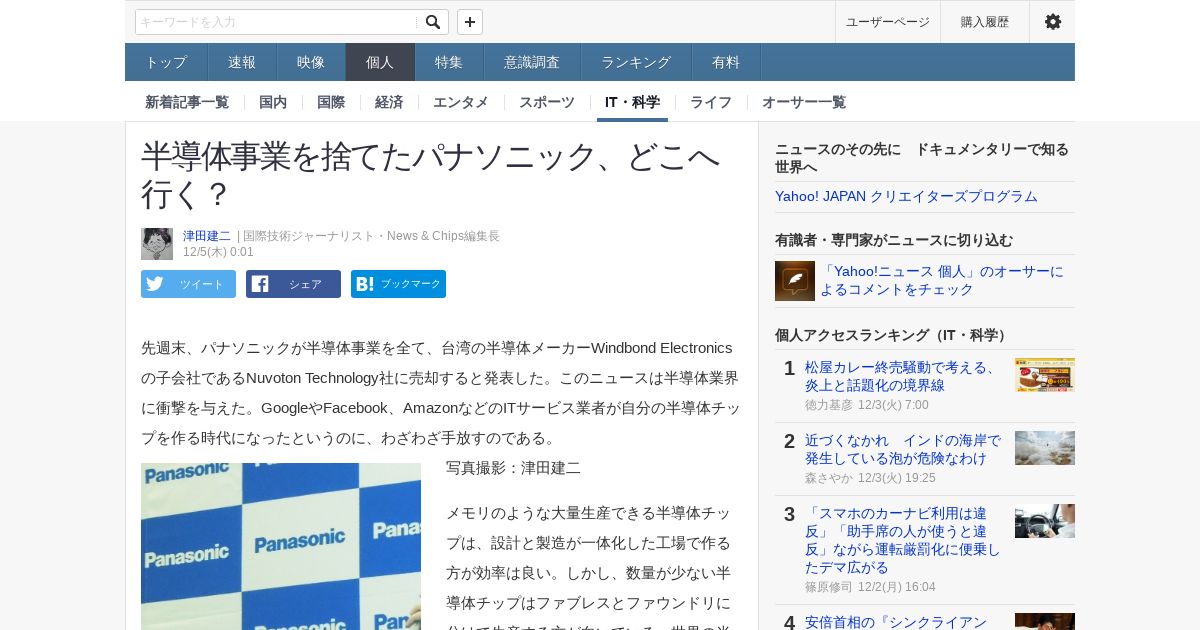Viewport: 1200px width, 630px height.
Task: Click the quill icon beside author comments link
Action: pos(795,281)
